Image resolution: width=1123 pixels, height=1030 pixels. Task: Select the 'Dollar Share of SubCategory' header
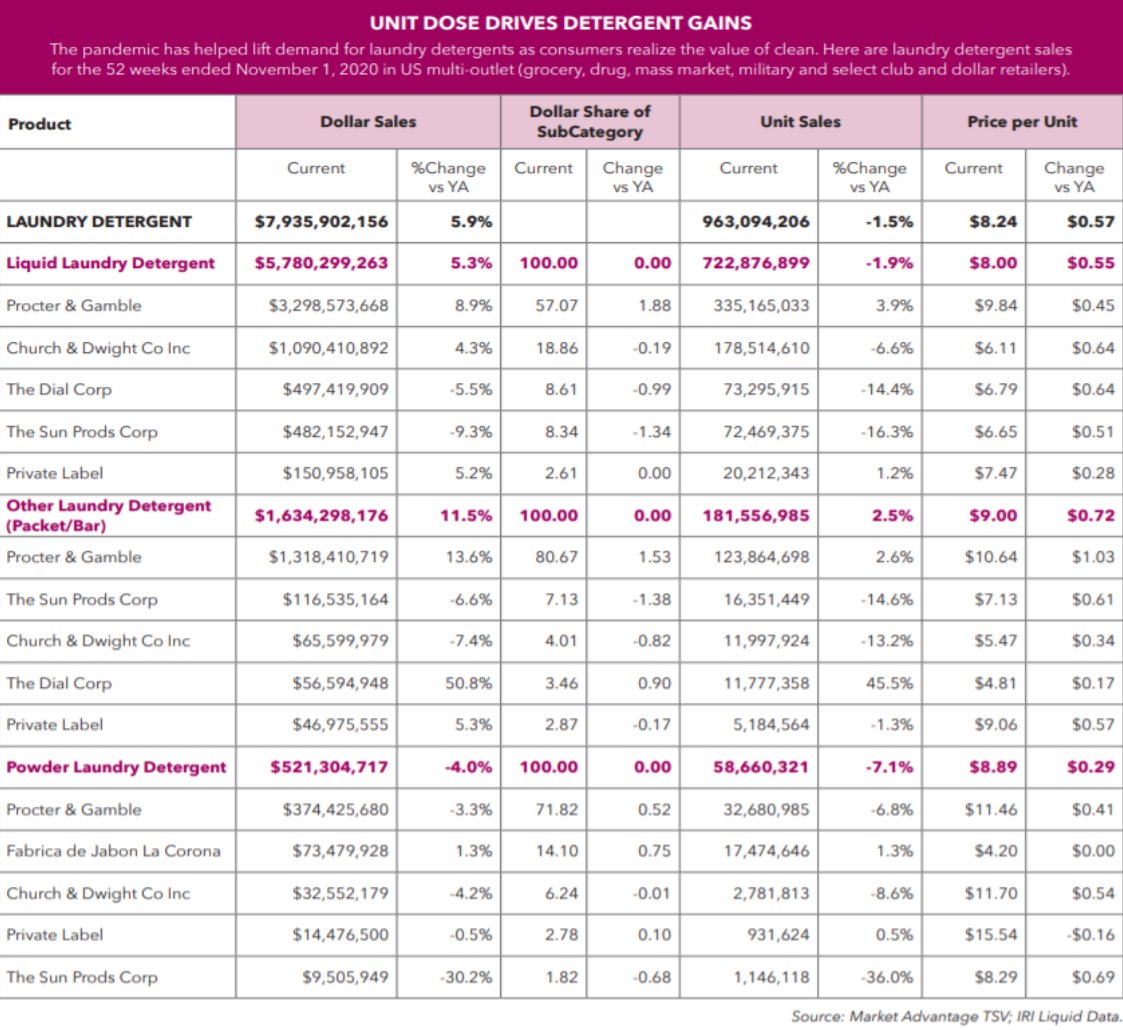coord(590,122)
